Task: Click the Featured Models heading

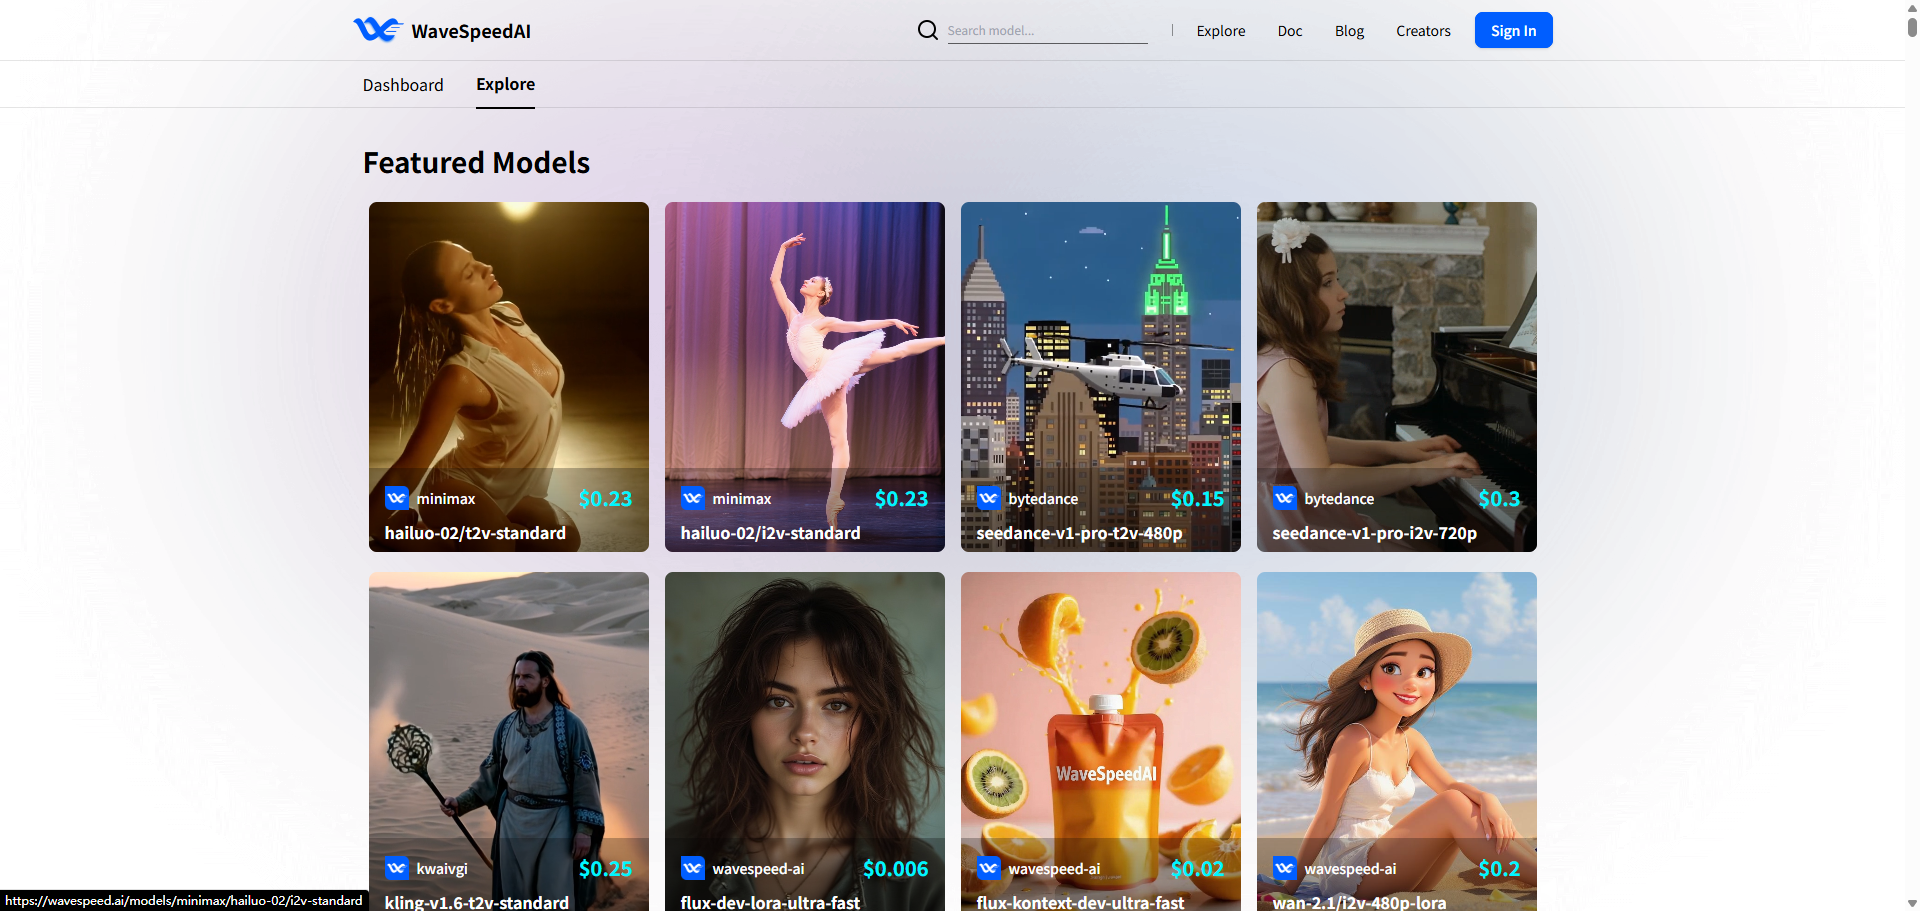Action: (x=476, y=162)
